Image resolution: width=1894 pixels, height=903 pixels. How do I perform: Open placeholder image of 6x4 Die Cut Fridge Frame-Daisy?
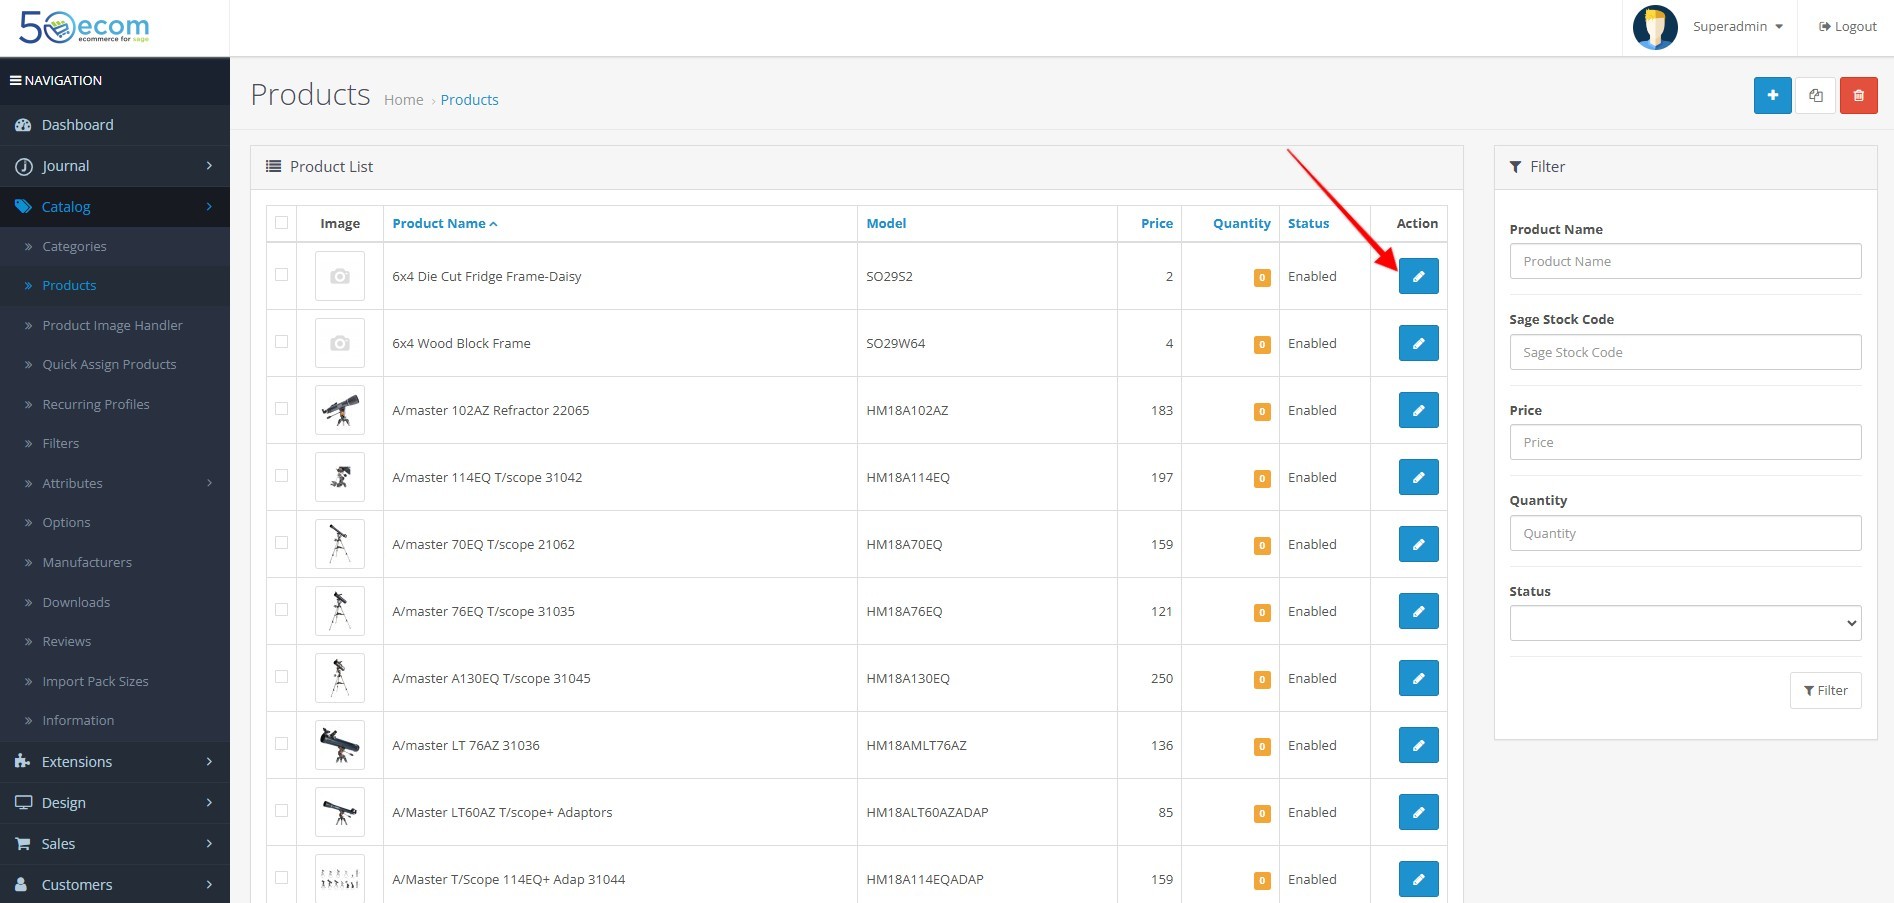coord(340,276)
